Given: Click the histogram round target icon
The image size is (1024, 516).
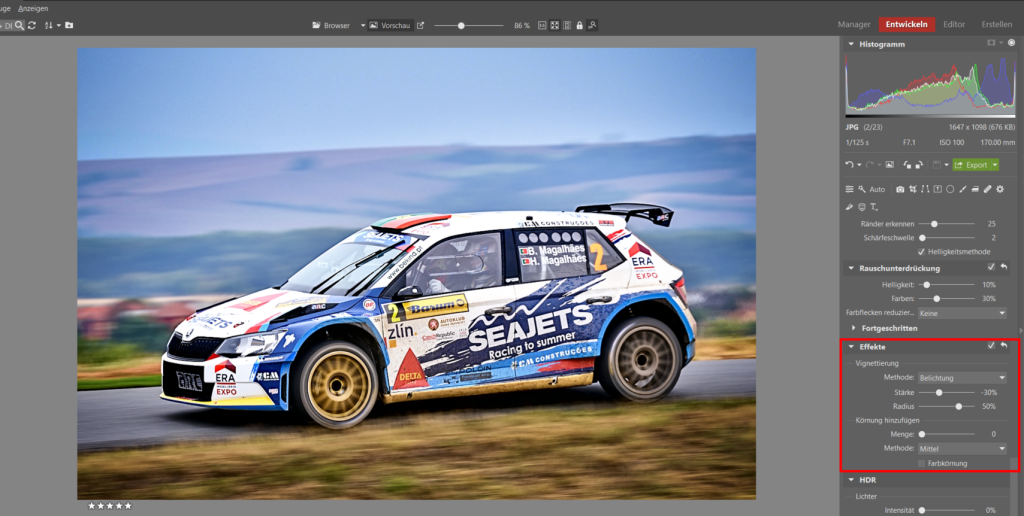Looking at the screenshot, I should click(x=1012, y=42).
